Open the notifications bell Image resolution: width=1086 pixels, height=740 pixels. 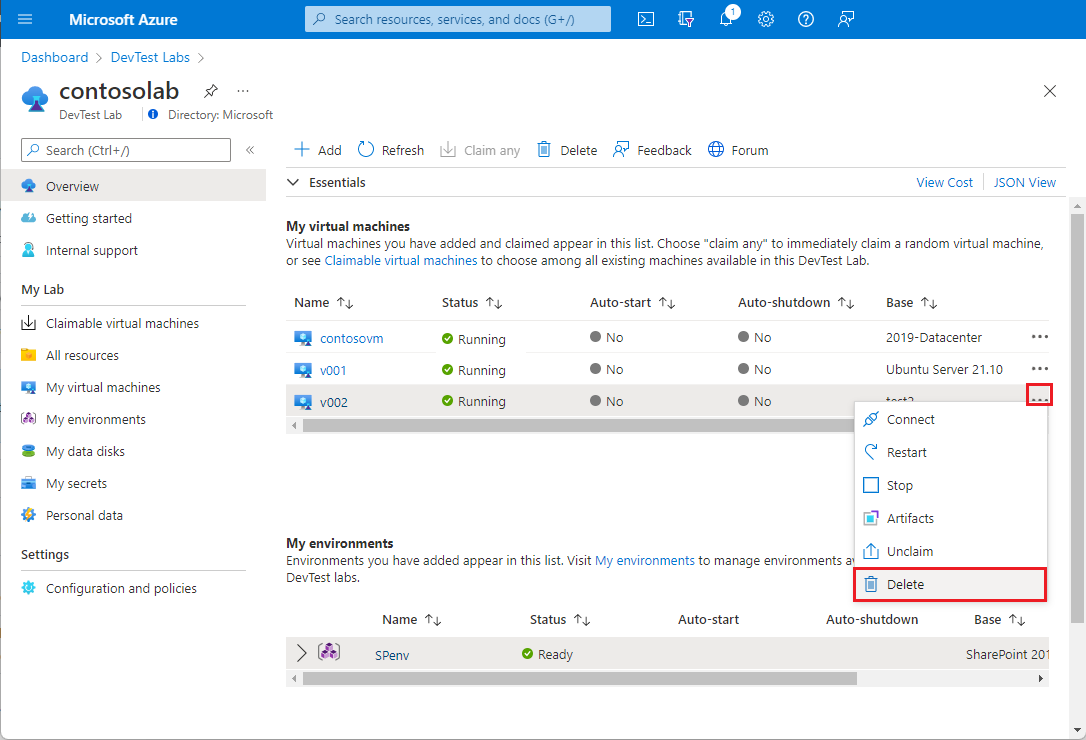point(726,18)
